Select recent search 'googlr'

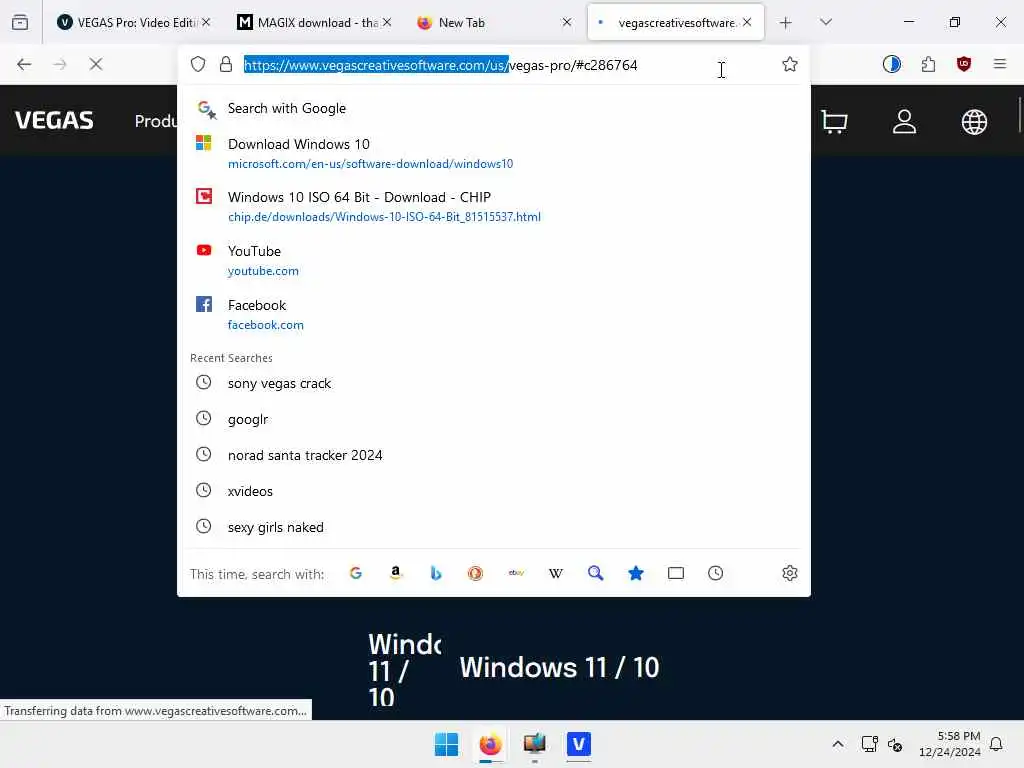[x=494, y=419]
